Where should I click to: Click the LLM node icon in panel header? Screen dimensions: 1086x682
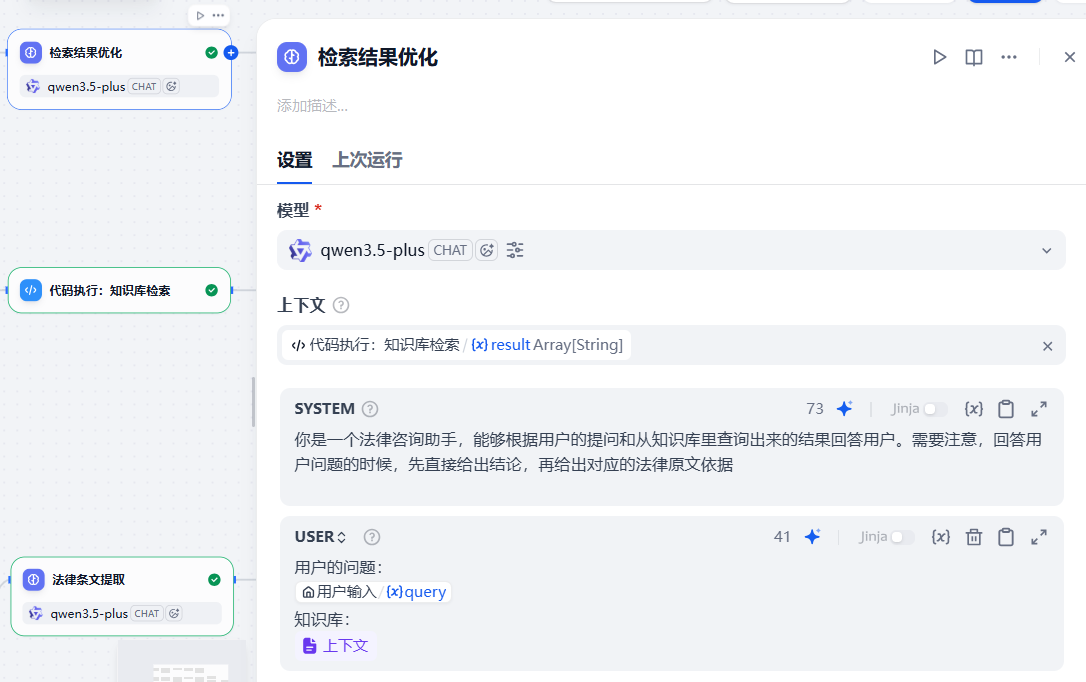[x=292, y=57]
